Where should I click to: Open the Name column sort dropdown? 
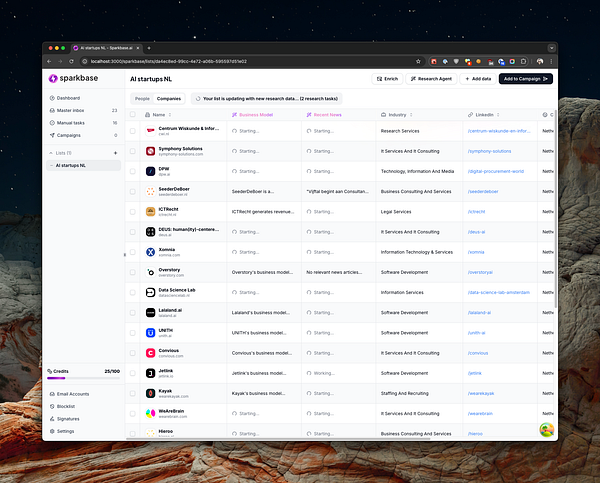(170, 115)
